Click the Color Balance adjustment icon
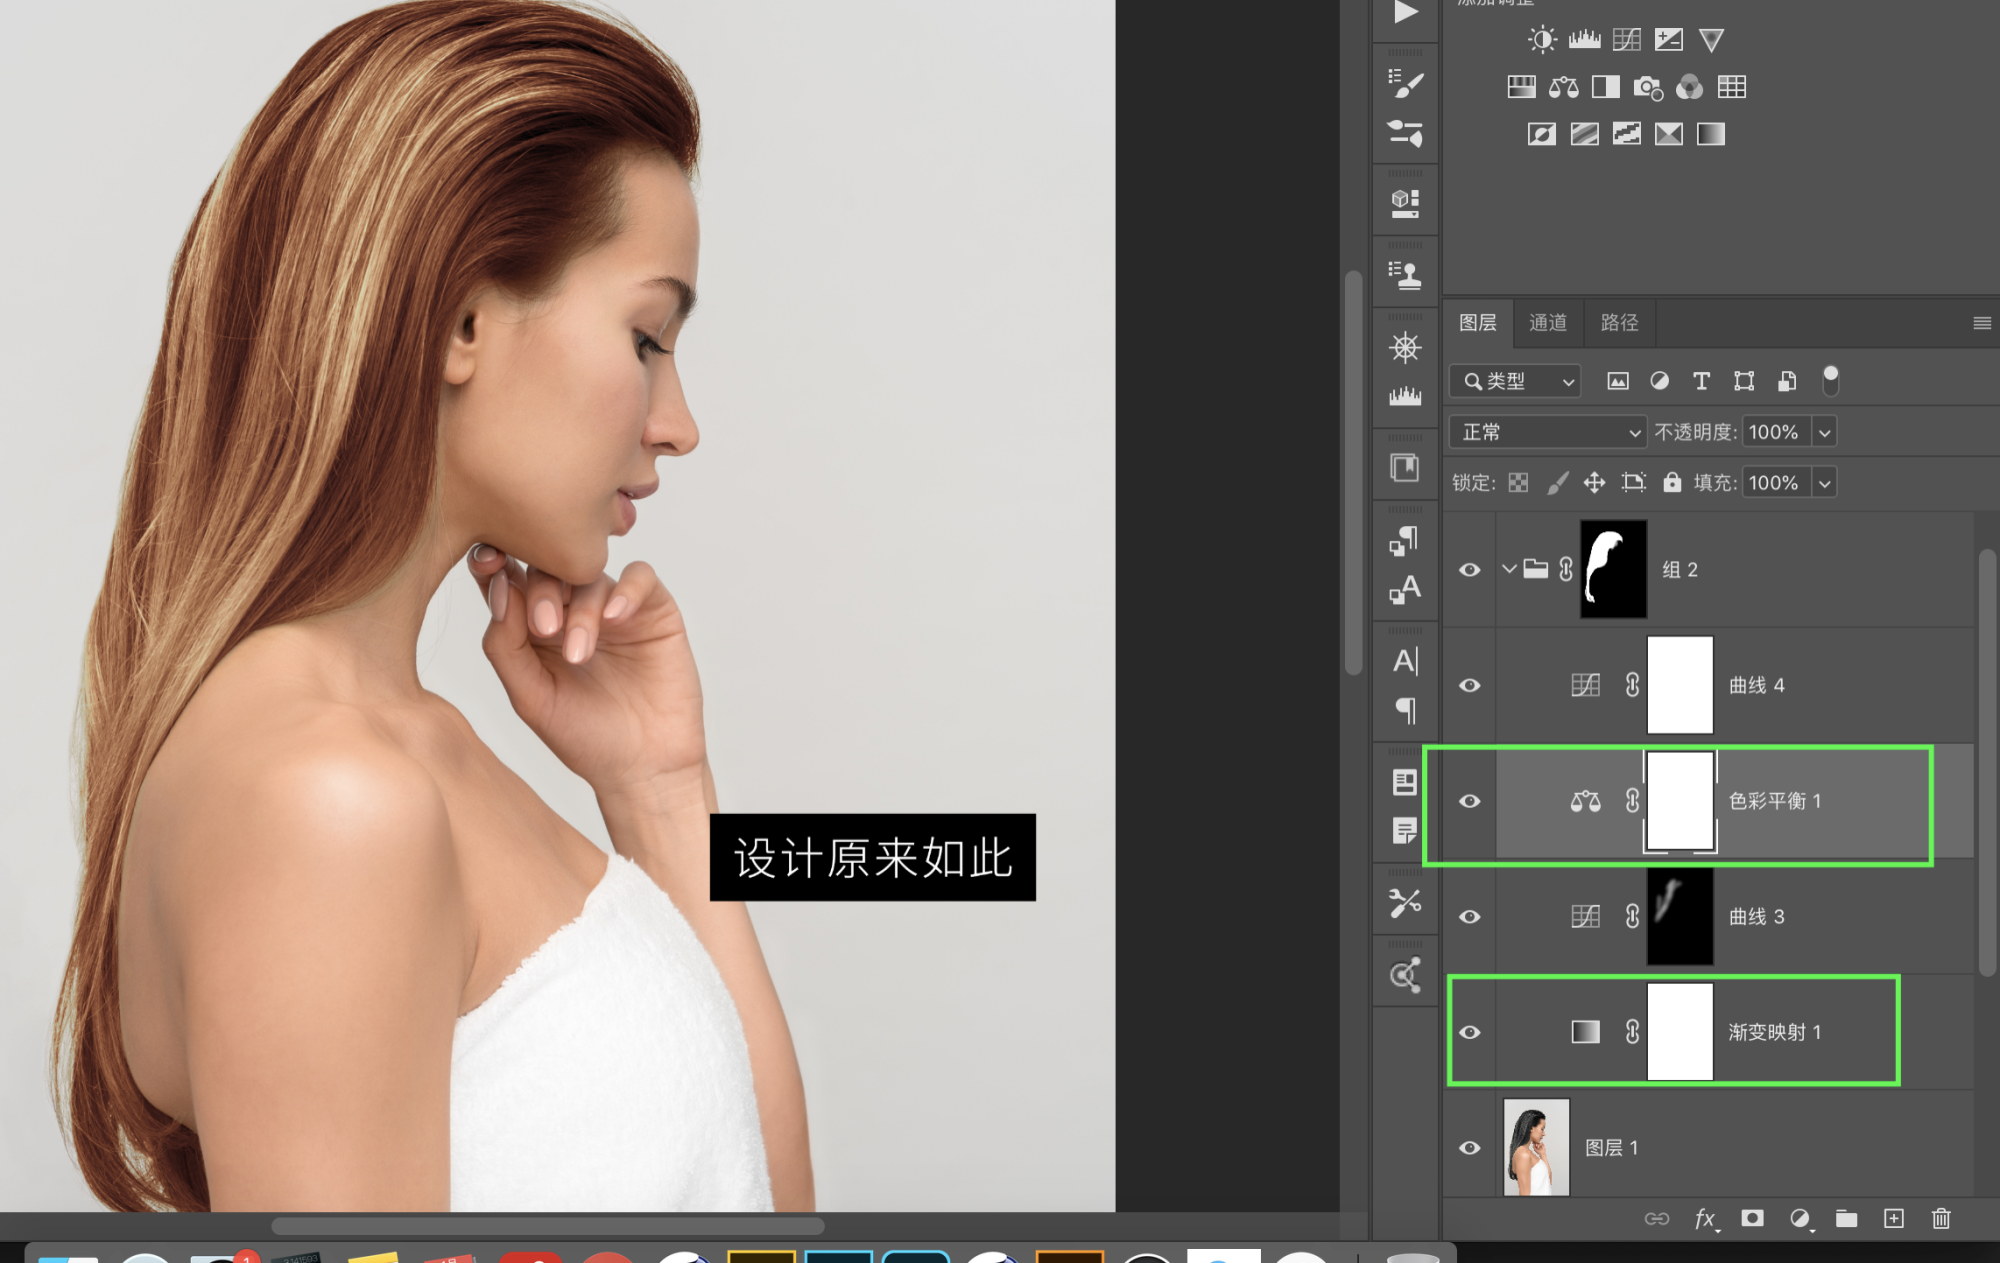 click(x=1563, y=87)
